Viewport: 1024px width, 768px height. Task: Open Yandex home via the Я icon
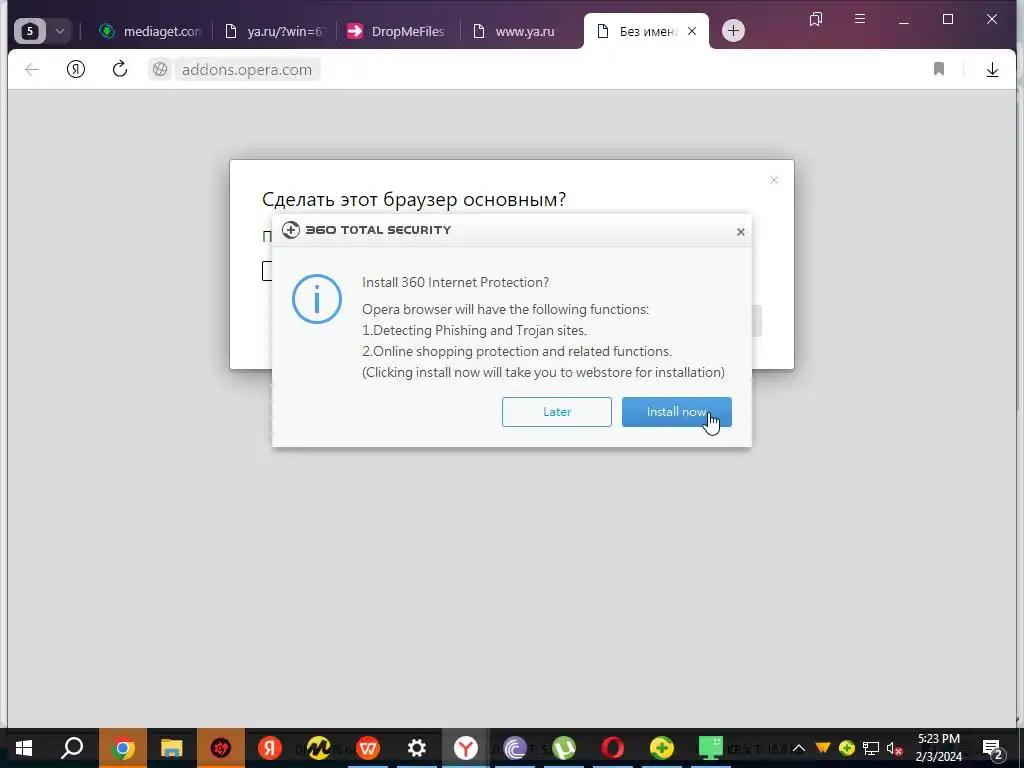(76, 69)
